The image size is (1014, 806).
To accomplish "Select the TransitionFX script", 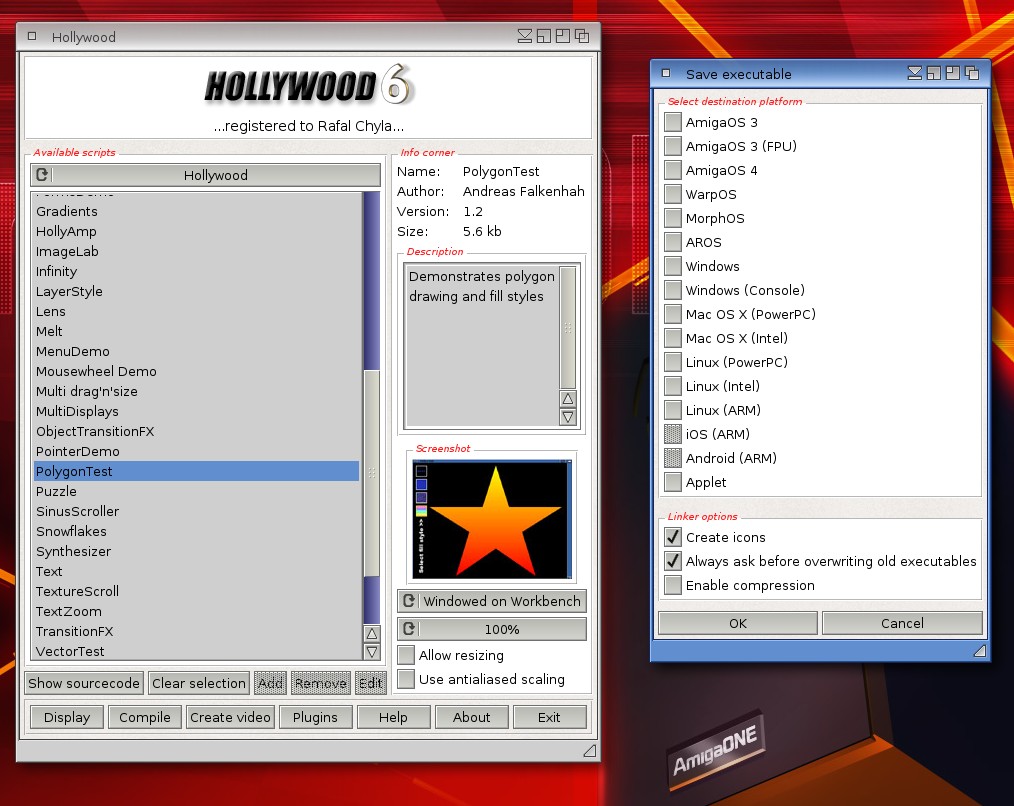I will coord(196,631).
